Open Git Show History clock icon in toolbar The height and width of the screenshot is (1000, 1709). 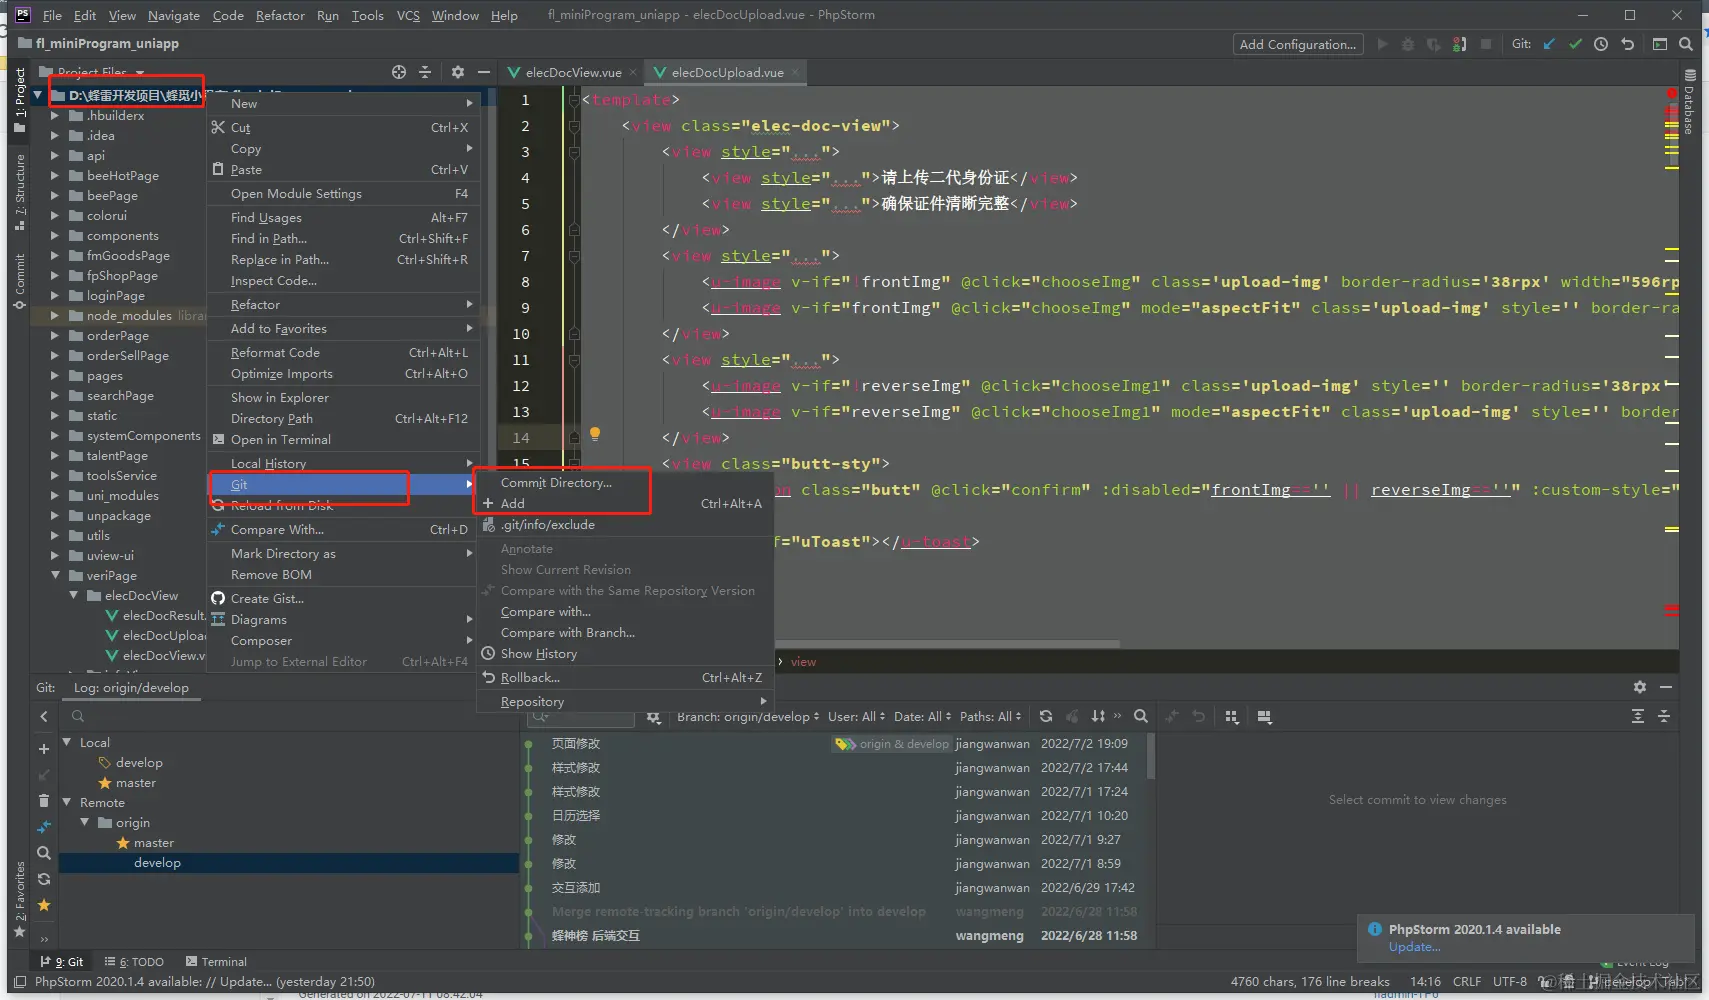[1601, 44]
